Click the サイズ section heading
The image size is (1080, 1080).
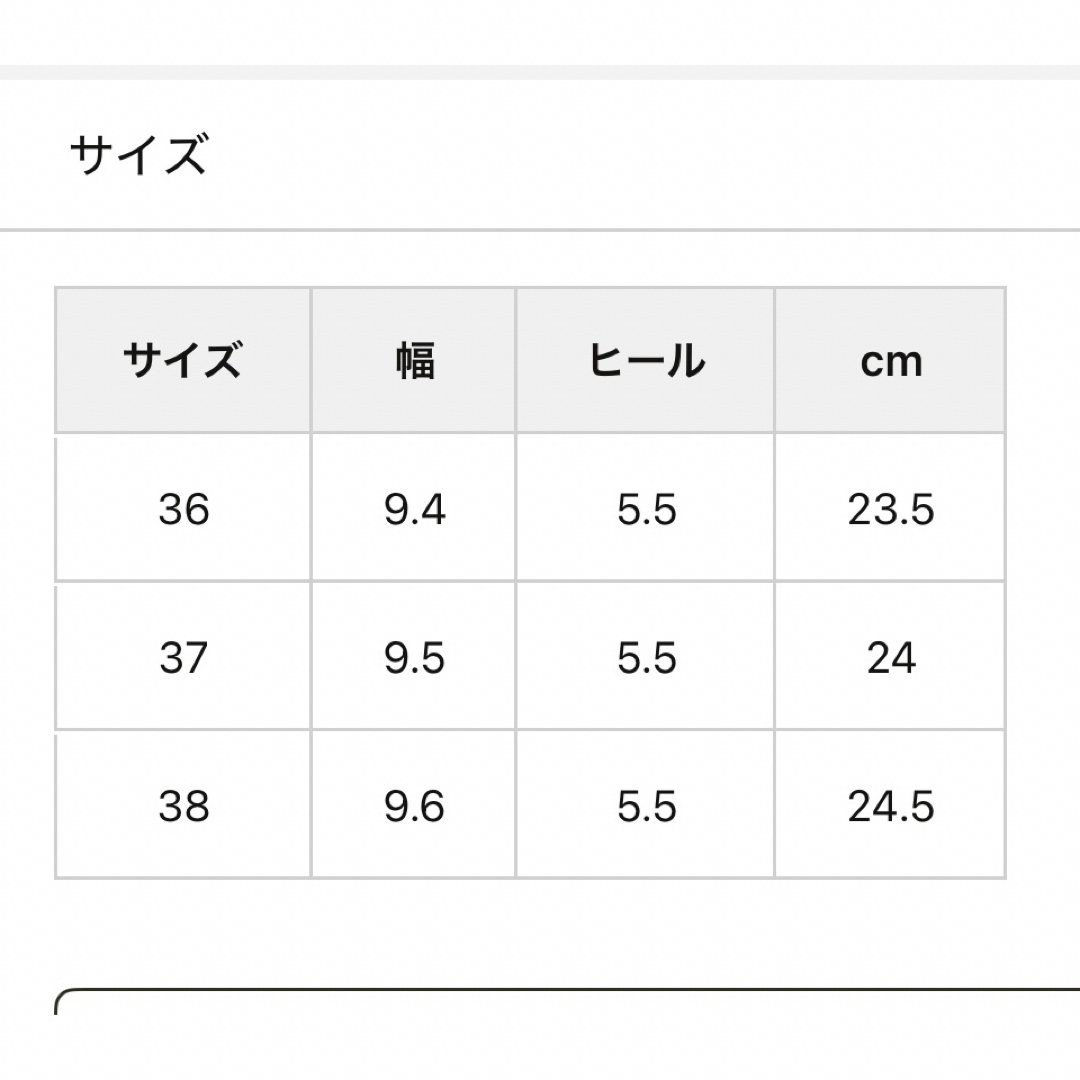[138, 154]
